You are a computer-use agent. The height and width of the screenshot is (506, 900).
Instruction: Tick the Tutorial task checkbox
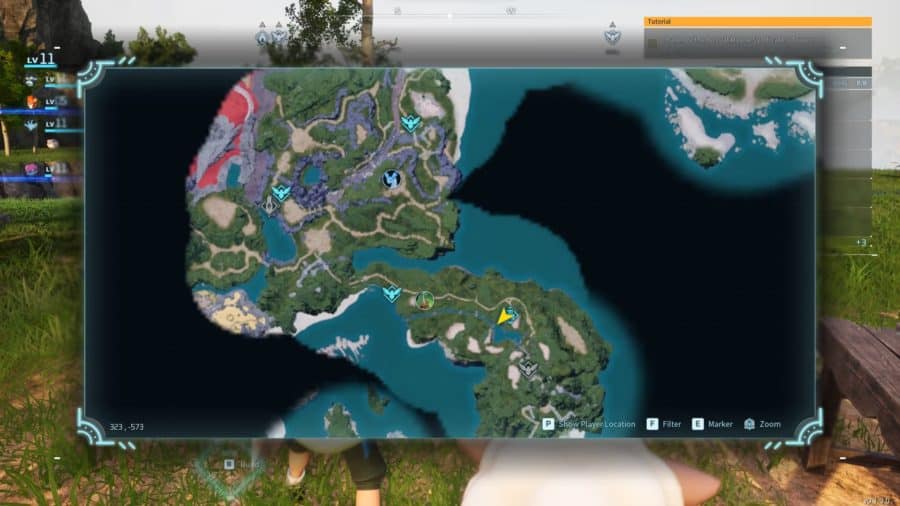click(x=652, y=43)
